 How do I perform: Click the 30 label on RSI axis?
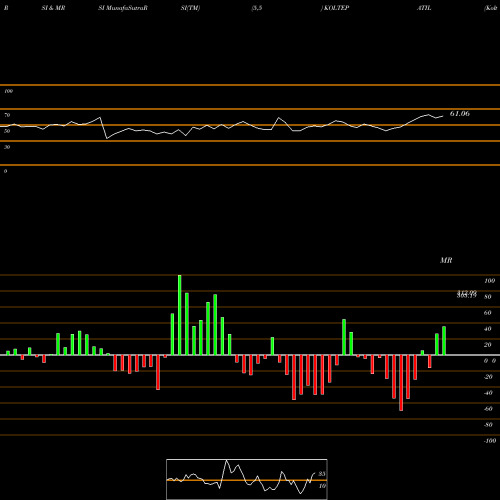coord(7,147)
